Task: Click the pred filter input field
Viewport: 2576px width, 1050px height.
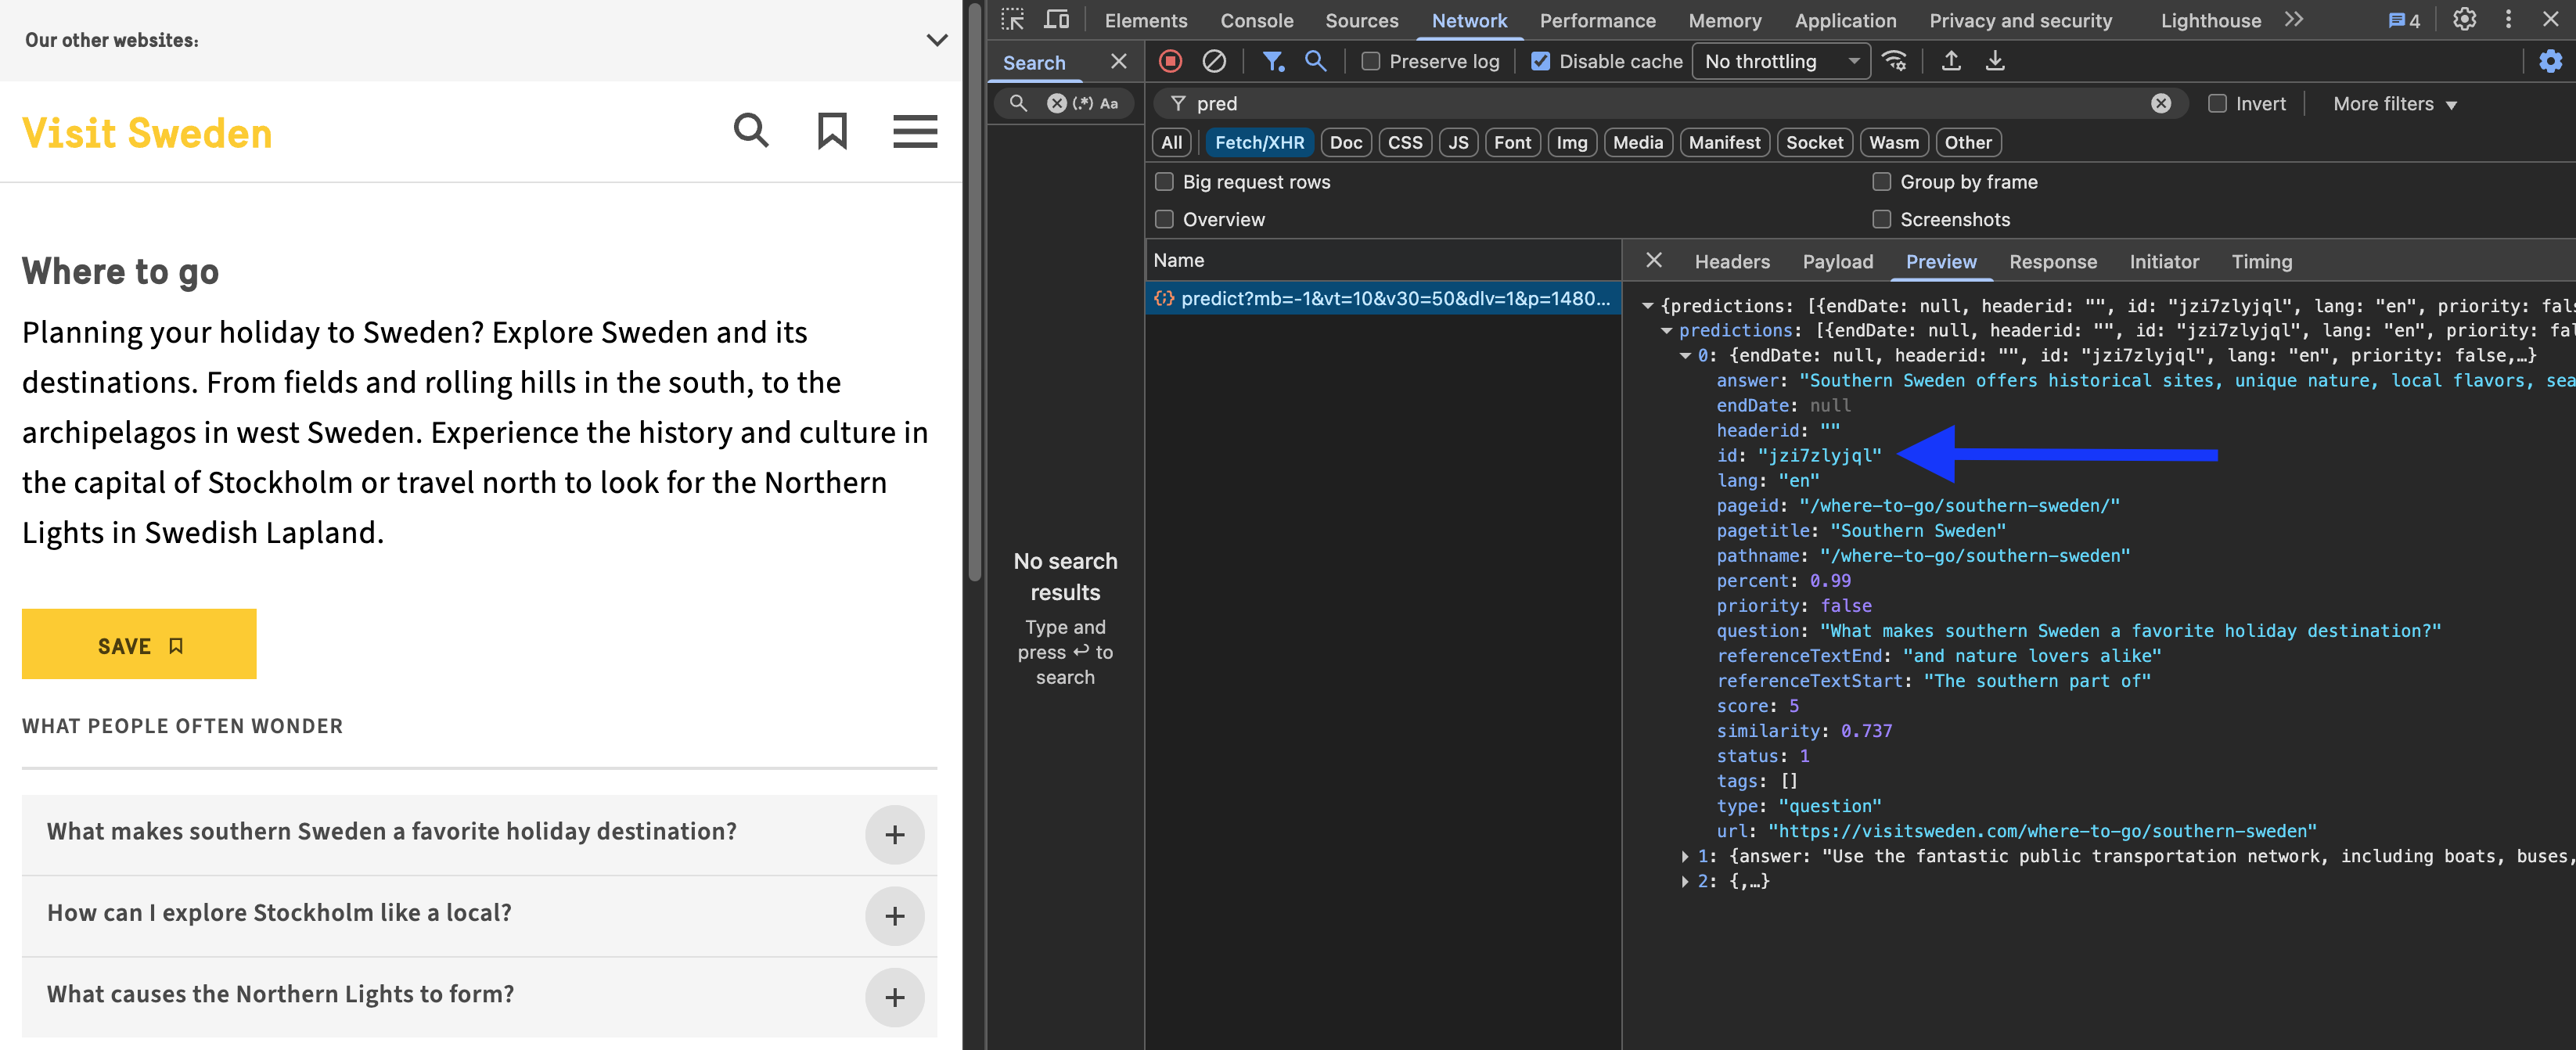Action: [1660, 104]
